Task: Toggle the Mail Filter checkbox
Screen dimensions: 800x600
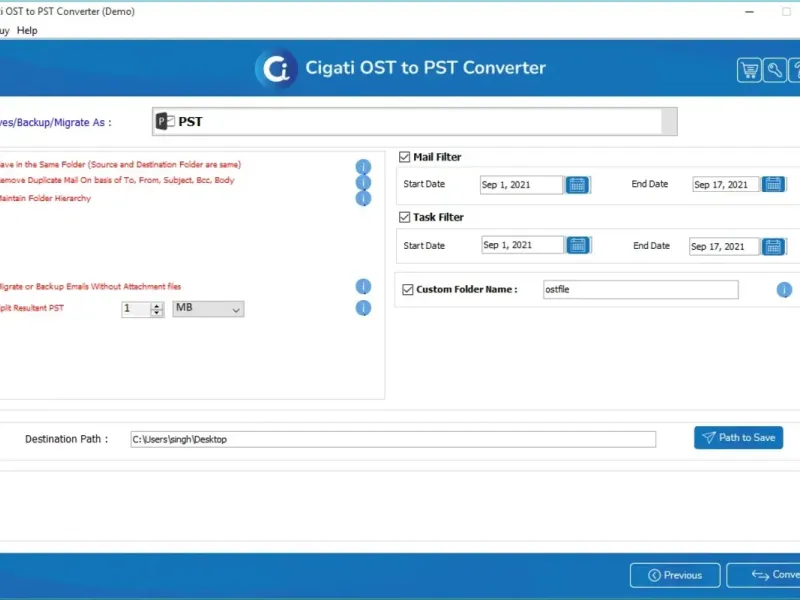Action: point(405,157)
